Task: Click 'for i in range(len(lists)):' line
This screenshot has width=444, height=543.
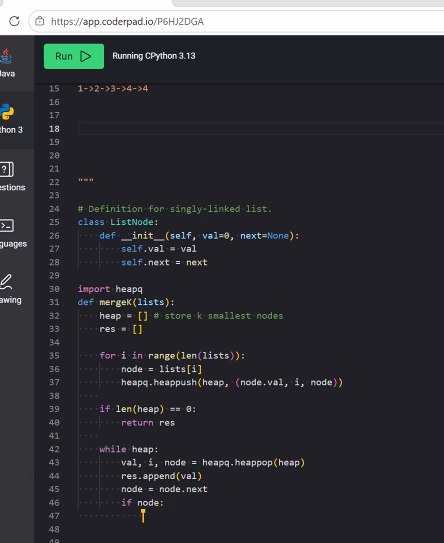Action: [x=172, y=356]
